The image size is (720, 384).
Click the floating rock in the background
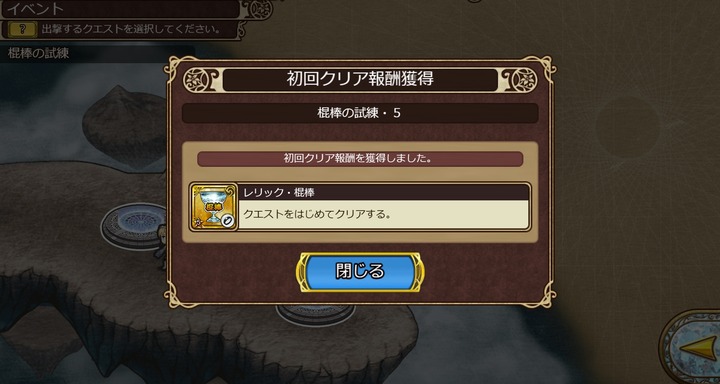(125, 125)
